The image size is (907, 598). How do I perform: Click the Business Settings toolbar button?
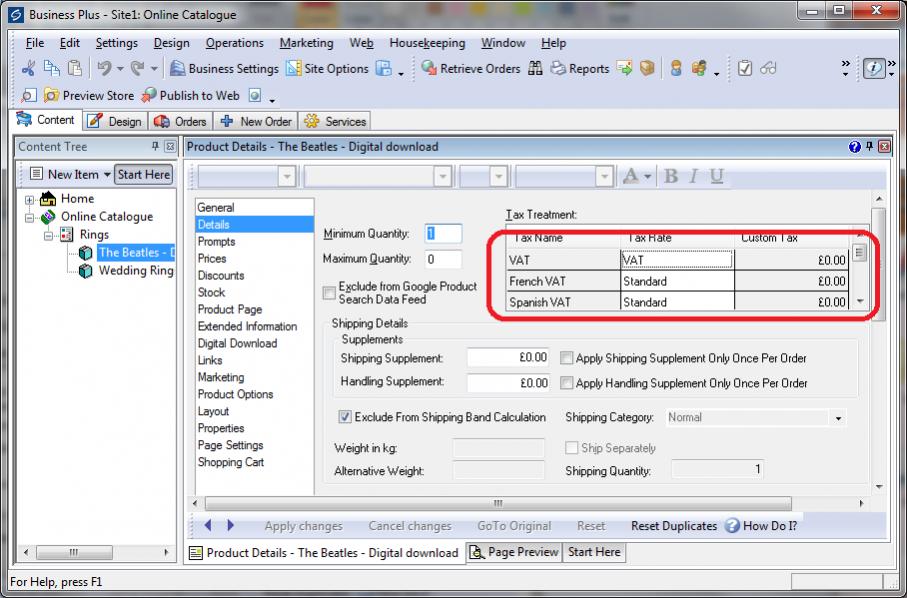click(225, 69)
